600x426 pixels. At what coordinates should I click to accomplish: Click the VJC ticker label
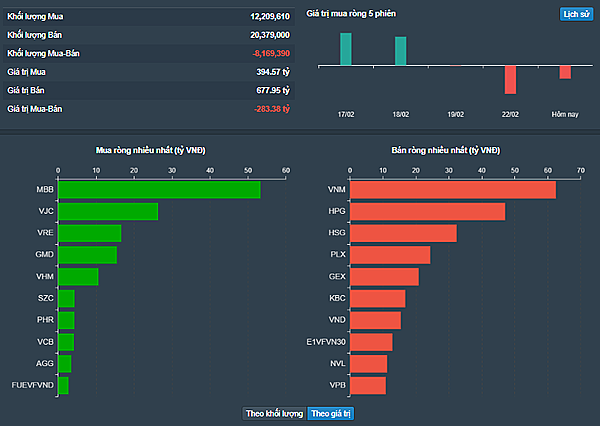46,211
